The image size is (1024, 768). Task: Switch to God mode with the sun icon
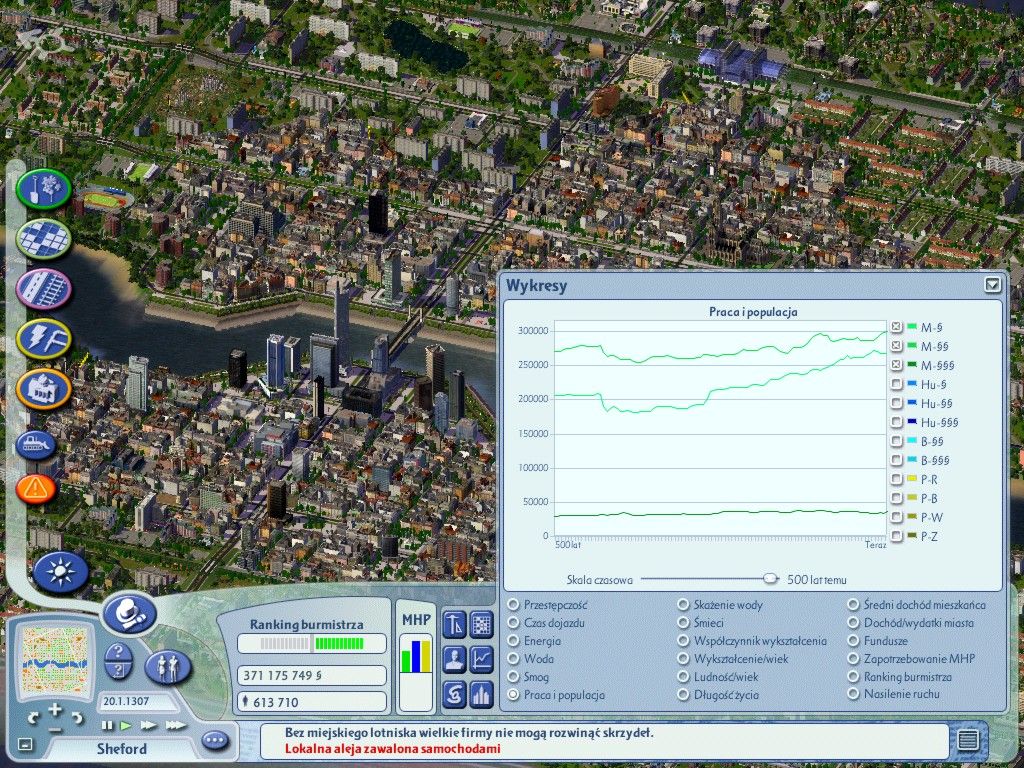click(x=61, y=572)
